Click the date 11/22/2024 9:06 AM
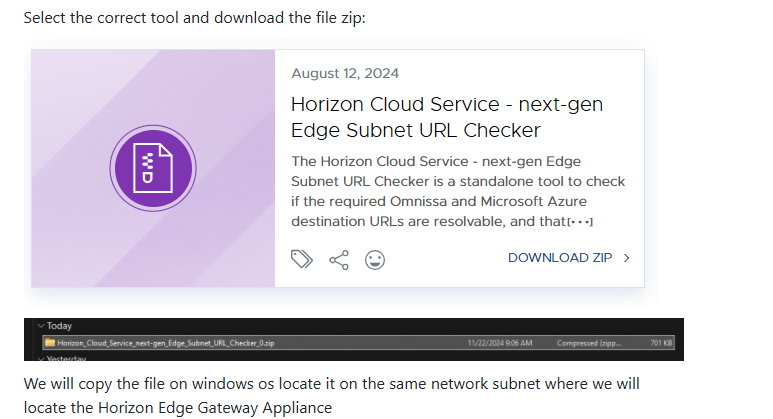Image resolution: width=773 pixels, height=419 pixels. (x=500, y=343)
